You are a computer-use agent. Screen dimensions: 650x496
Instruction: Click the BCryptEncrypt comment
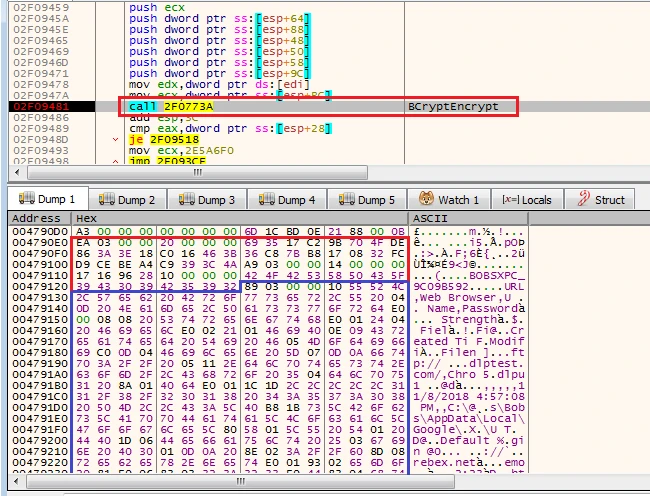453,106
